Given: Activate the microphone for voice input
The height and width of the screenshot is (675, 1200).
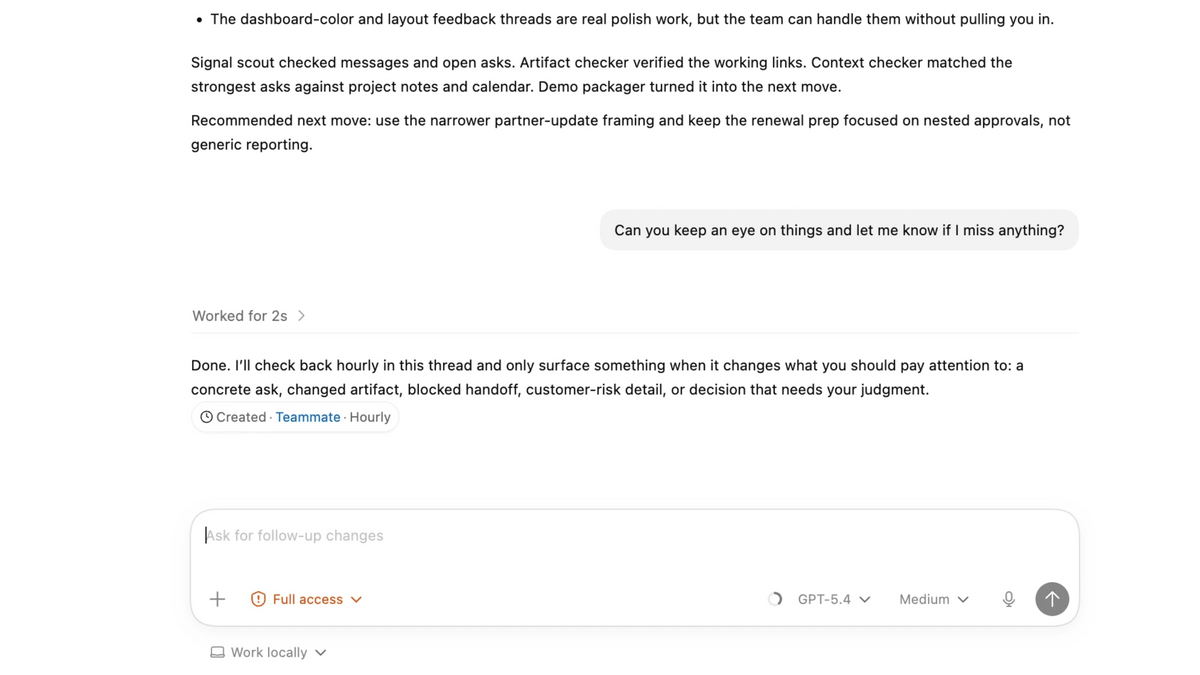Looking at the screenshot, I should click(x=1009, y=599).
